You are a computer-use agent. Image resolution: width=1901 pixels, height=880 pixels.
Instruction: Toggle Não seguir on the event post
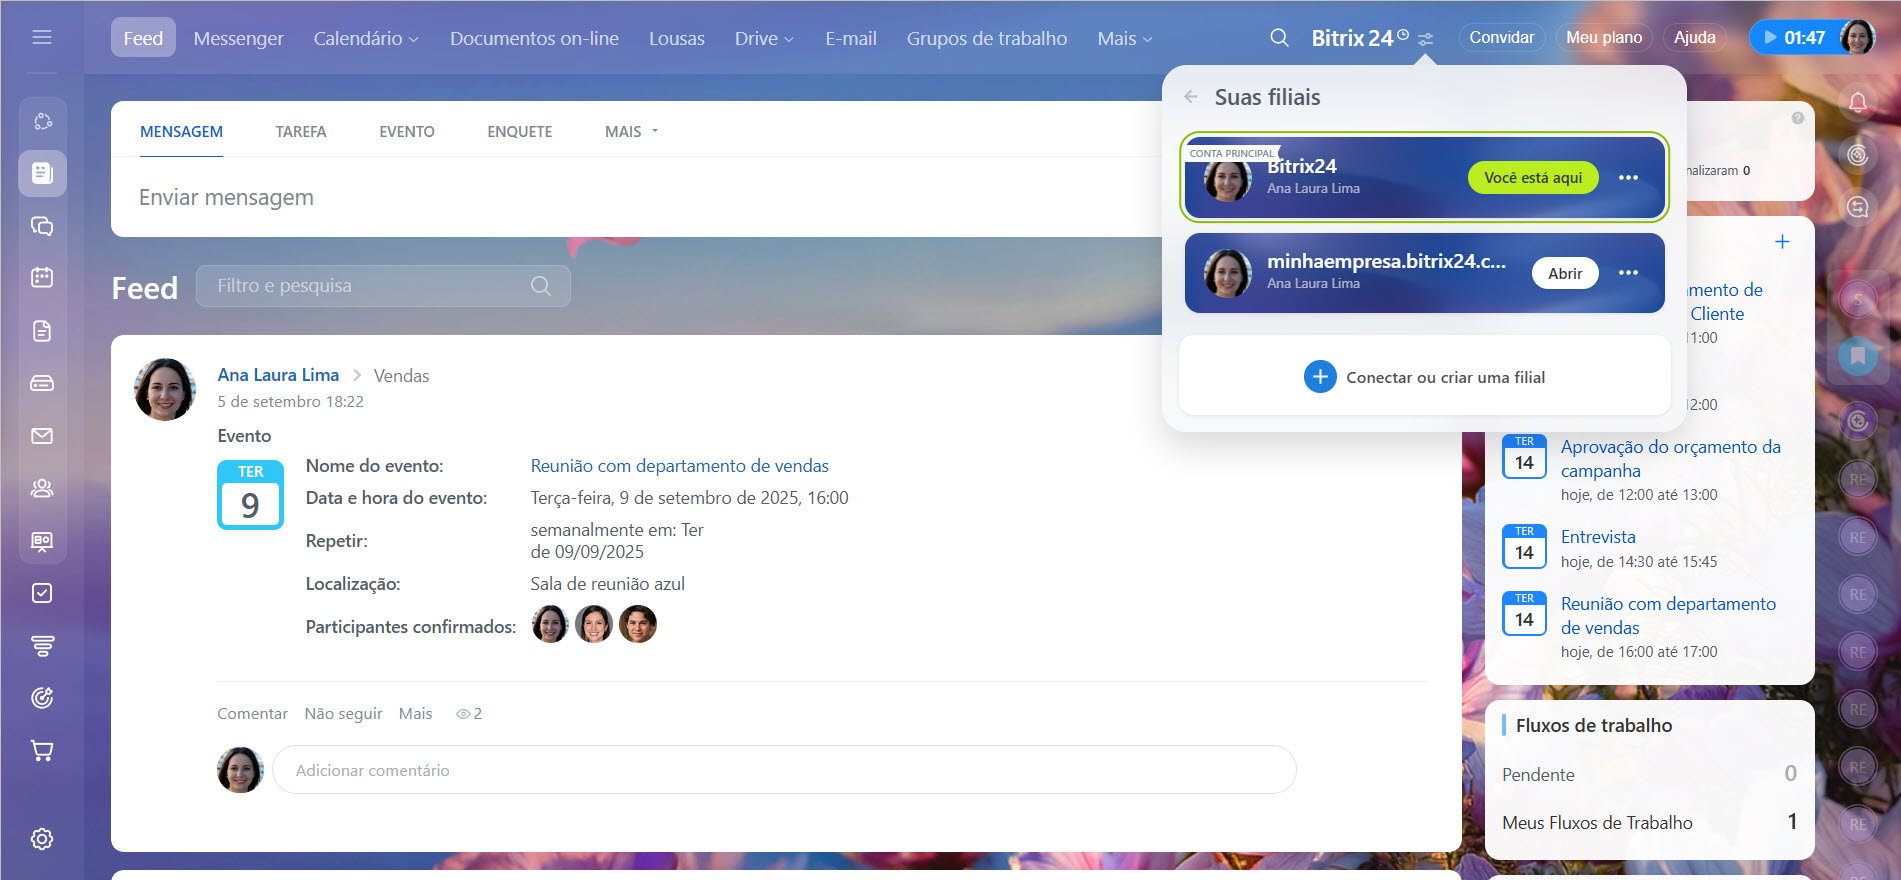click(x=343, y=714)
